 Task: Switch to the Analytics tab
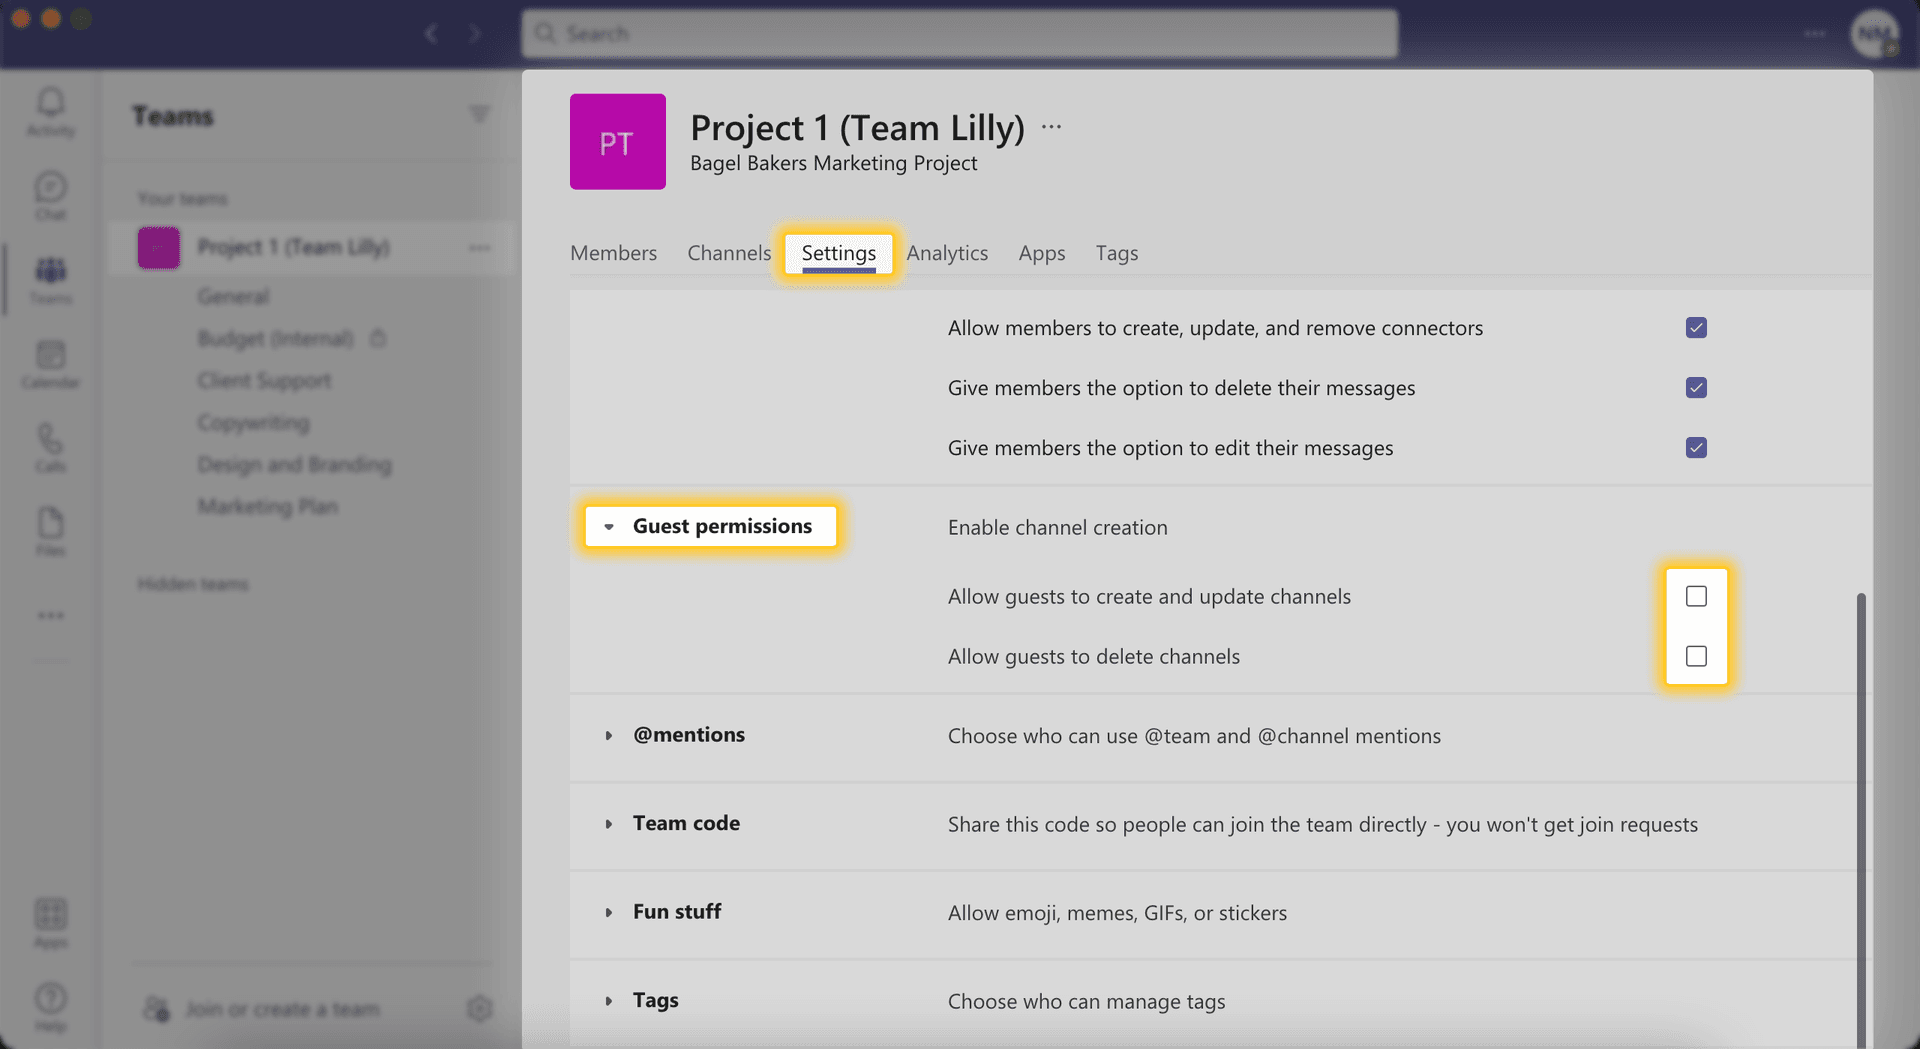947,253
